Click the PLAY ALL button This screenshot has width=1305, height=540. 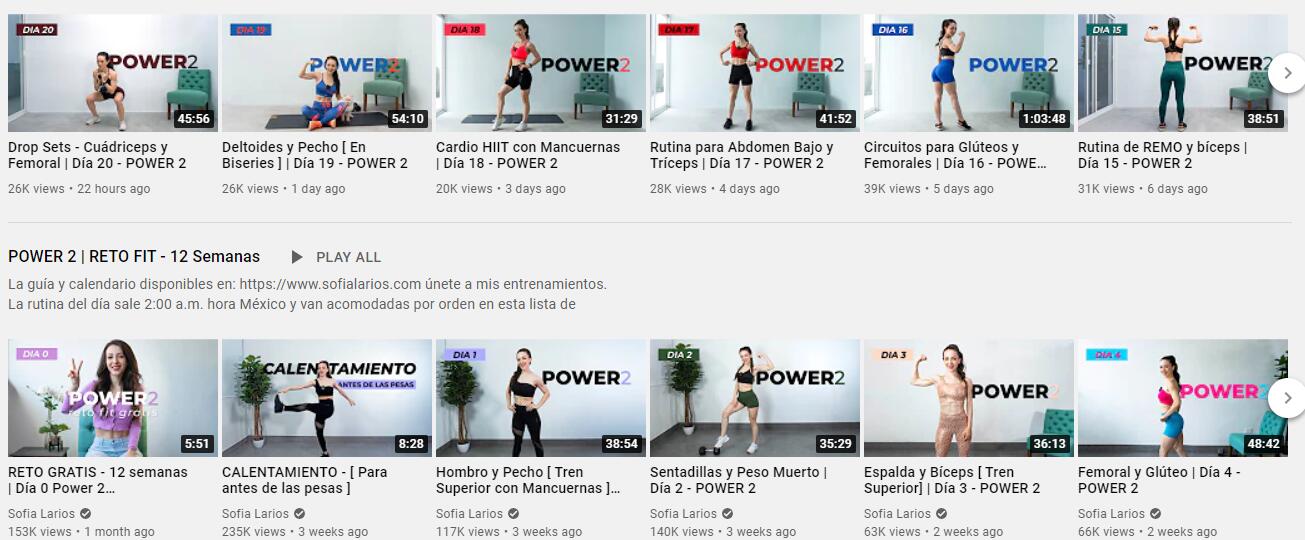point(336,257)
